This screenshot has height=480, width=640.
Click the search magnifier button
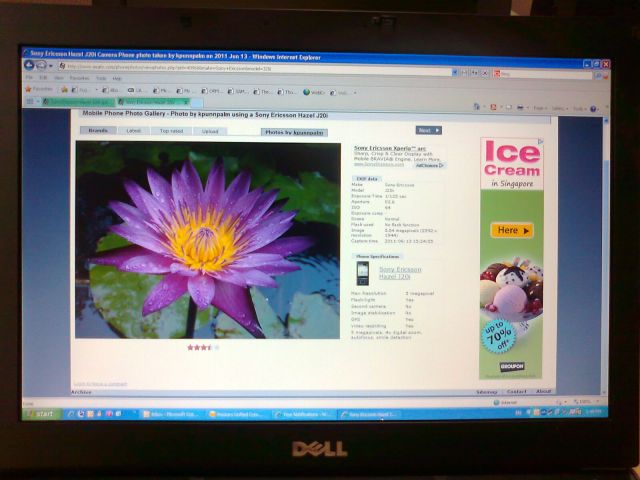coord(598,76)
